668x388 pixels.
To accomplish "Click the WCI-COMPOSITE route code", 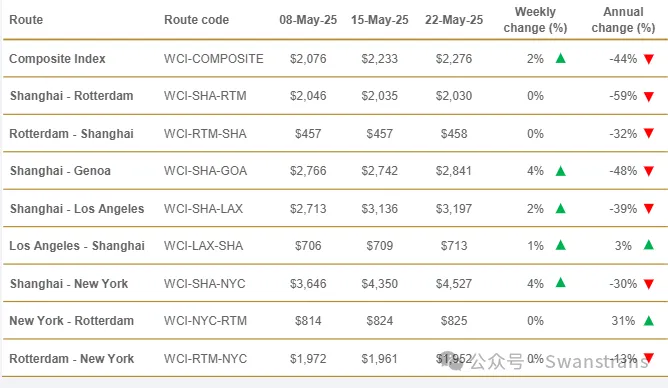I will [x=213, y=59].
